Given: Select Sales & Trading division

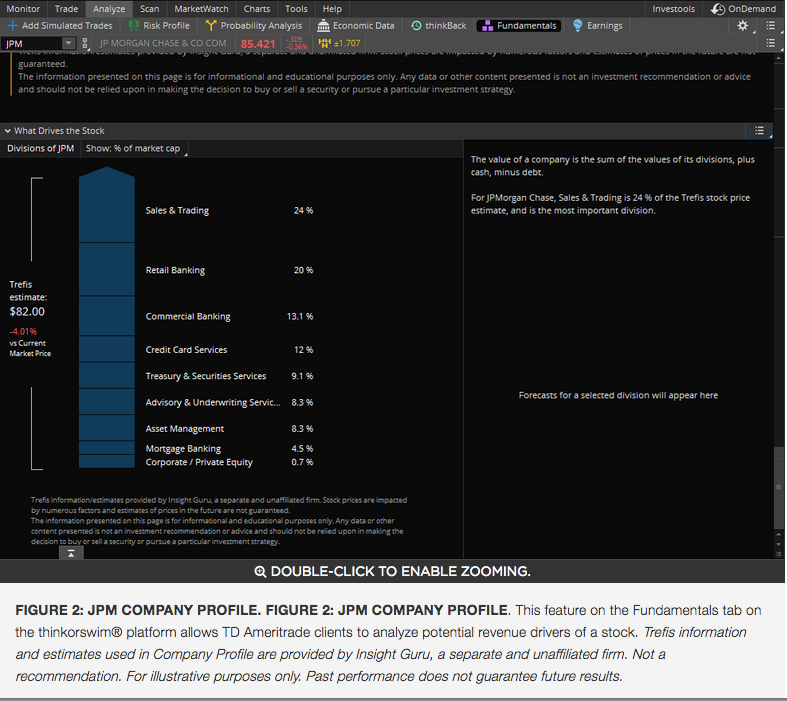Looking at the screenshot, I should (177, 210).
